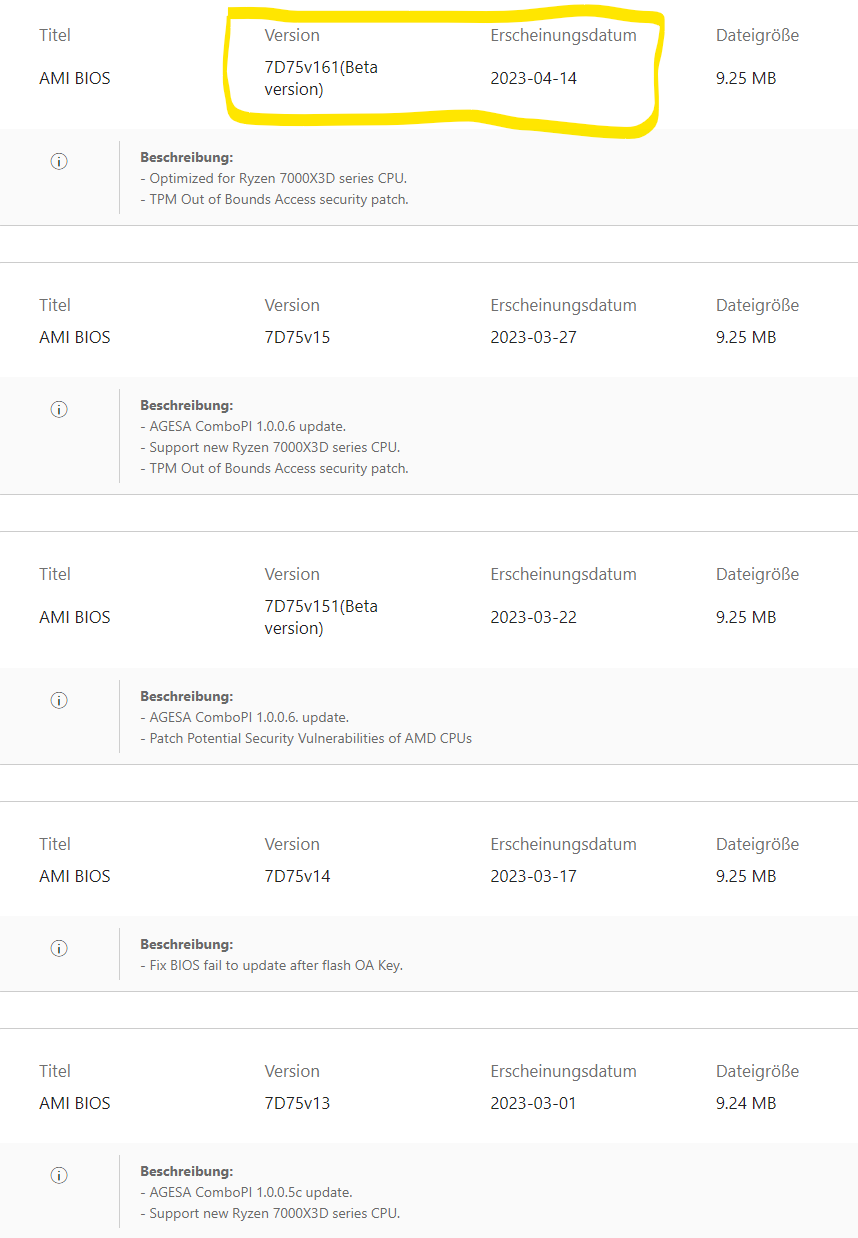
Task: Click the info icon for BIOS 7D75v13
Action: (59, 1175)
